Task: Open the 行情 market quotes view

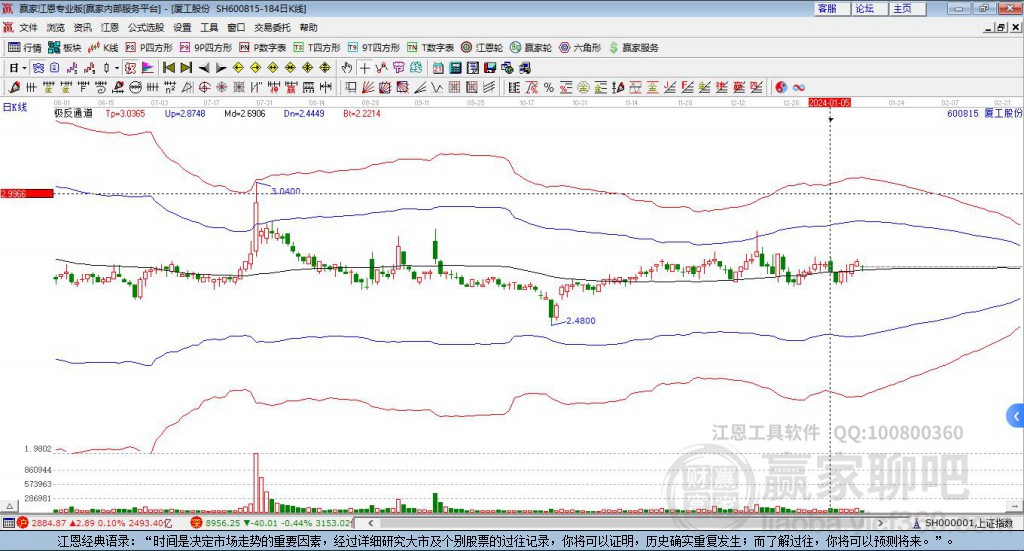Action: pyautogui.click(x=25, y=48)
